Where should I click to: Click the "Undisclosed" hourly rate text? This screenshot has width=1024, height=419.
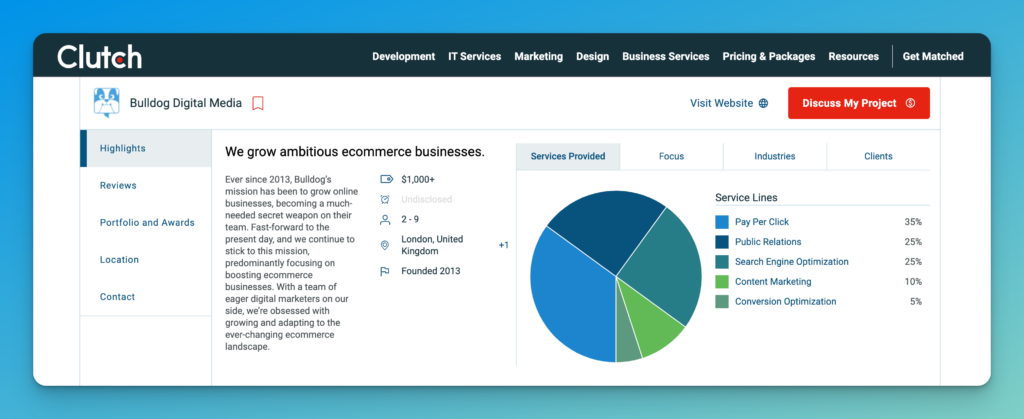(426, 199)
